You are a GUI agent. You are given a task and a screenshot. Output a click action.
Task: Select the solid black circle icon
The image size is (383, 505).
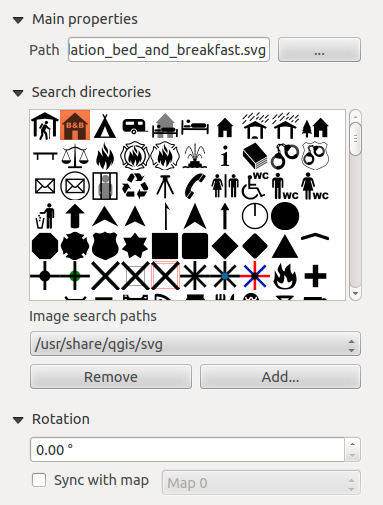[x=285, y=216]
